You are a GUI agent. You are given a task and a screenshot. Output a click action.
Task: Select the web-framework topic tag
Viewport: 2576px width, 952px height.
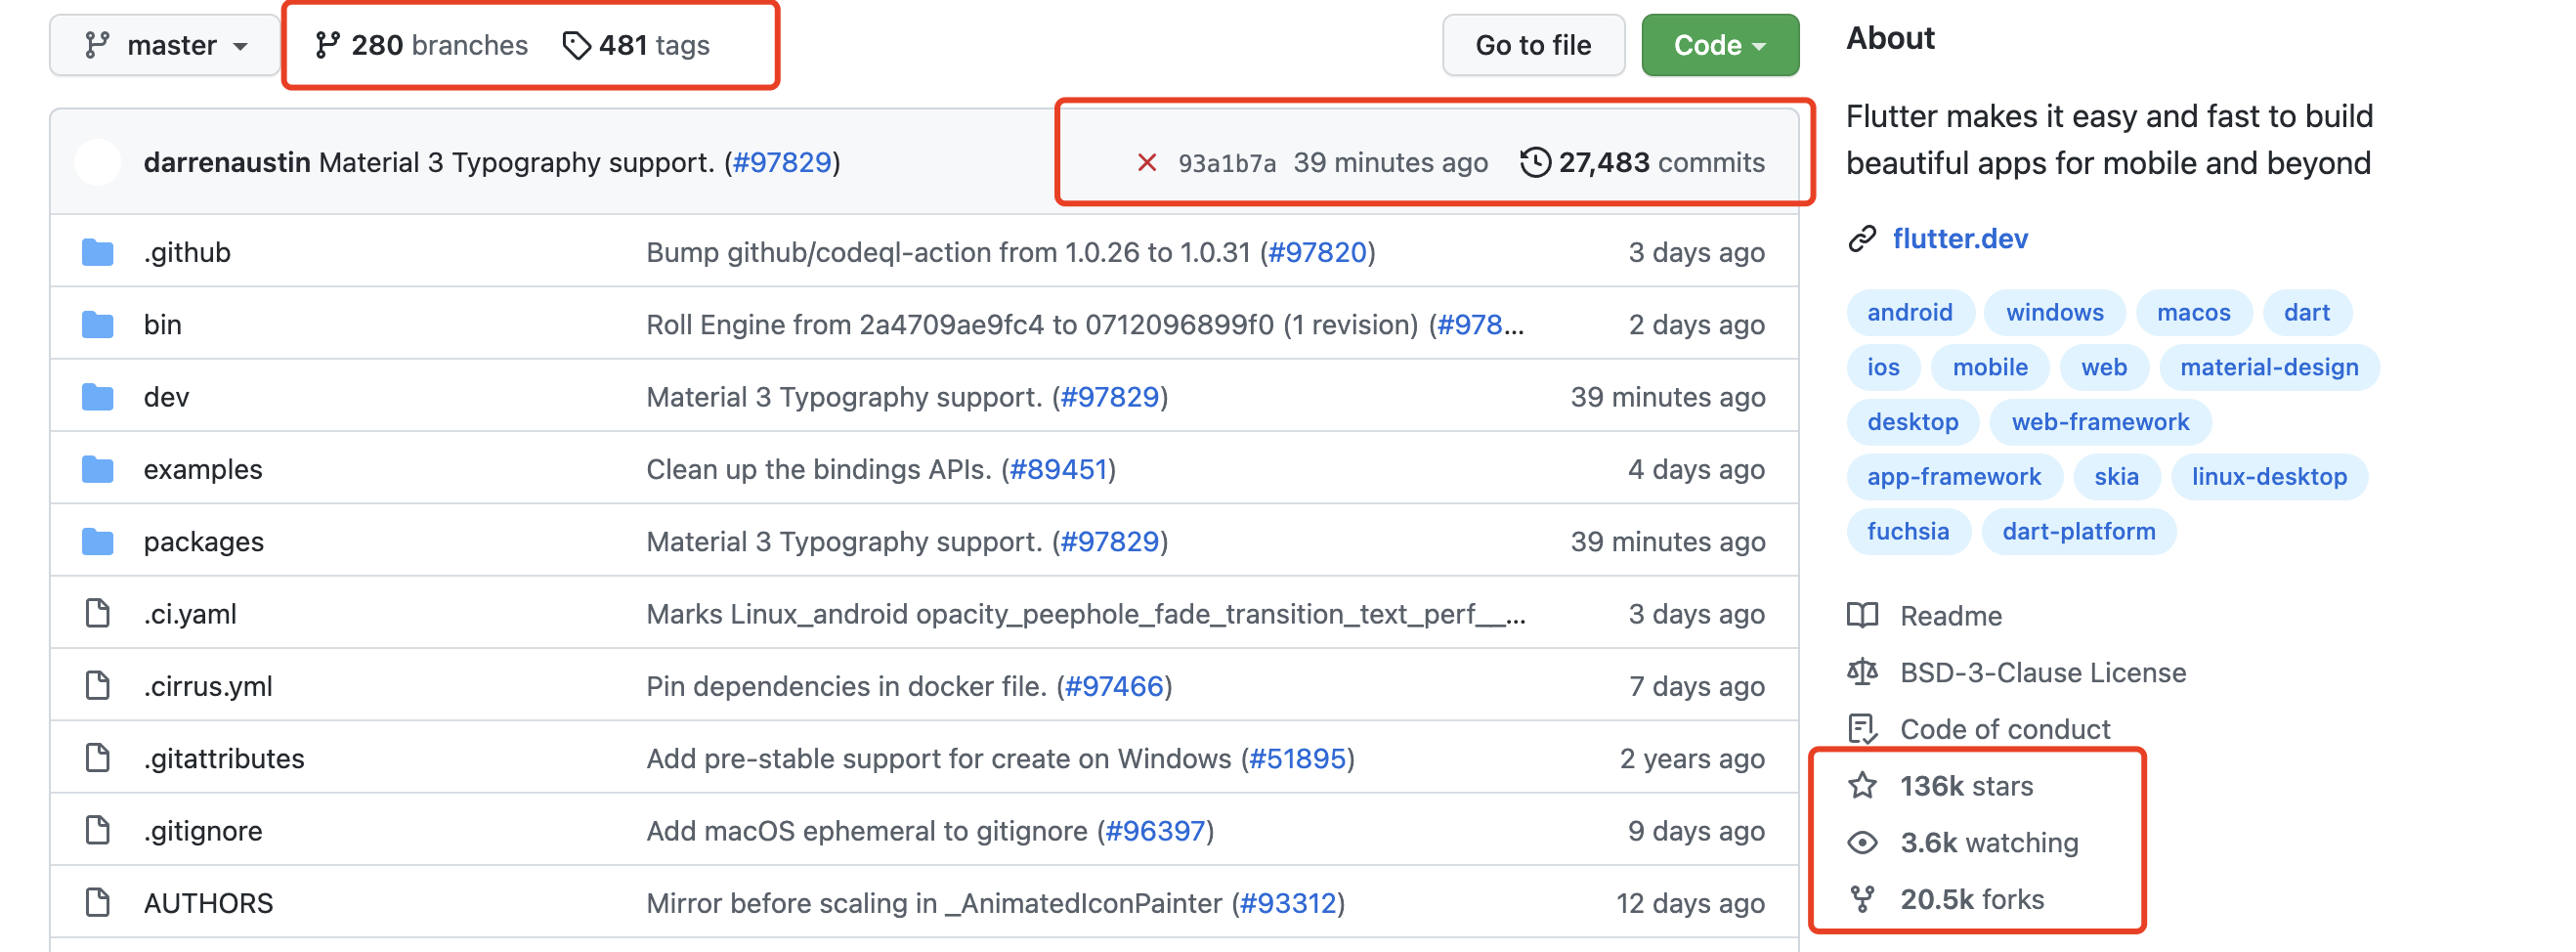(2100, 422)
